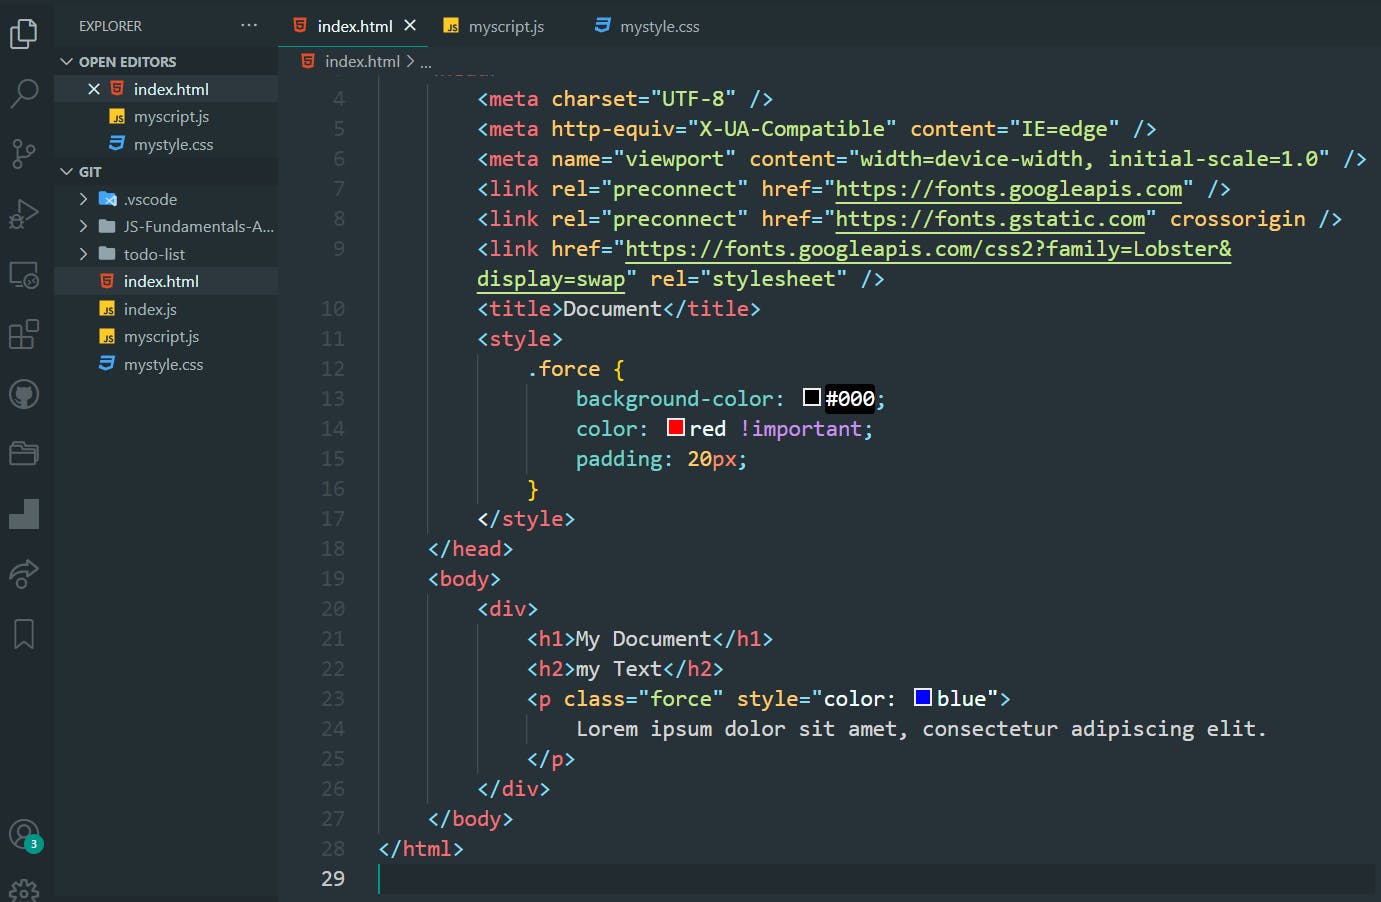Open the Remote Explorer view
Viewport: 1381px width, 902px height.
[x=24, y=274]
